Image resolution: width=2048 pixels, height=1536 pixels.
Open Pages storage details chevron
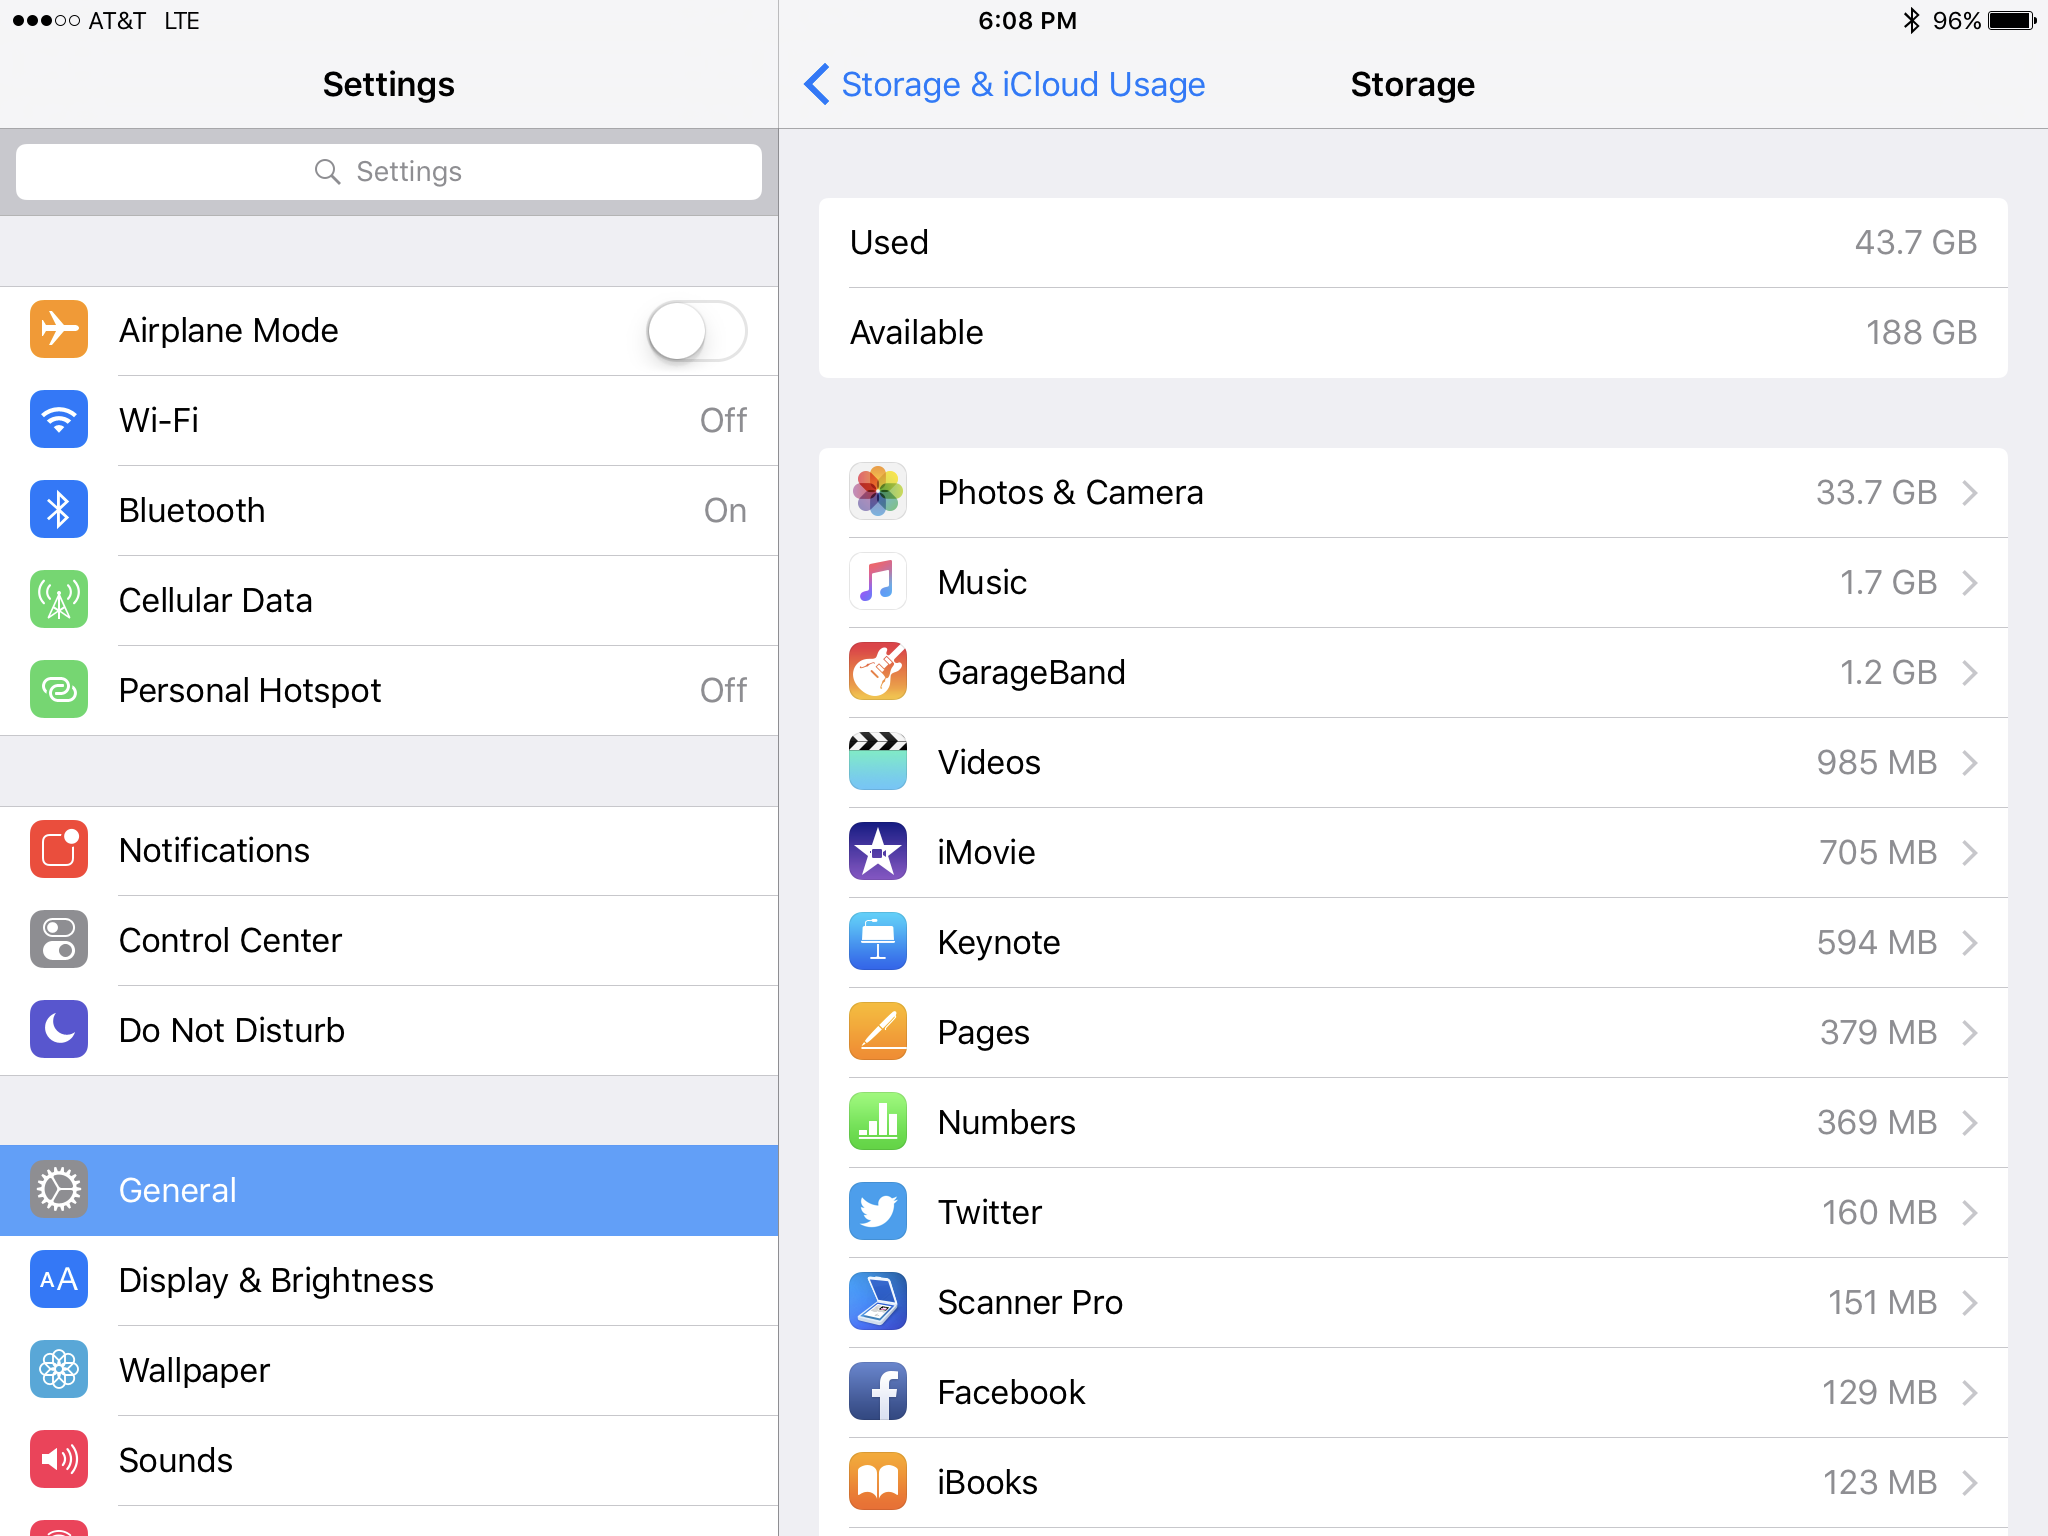[x=1970, y=1033]
